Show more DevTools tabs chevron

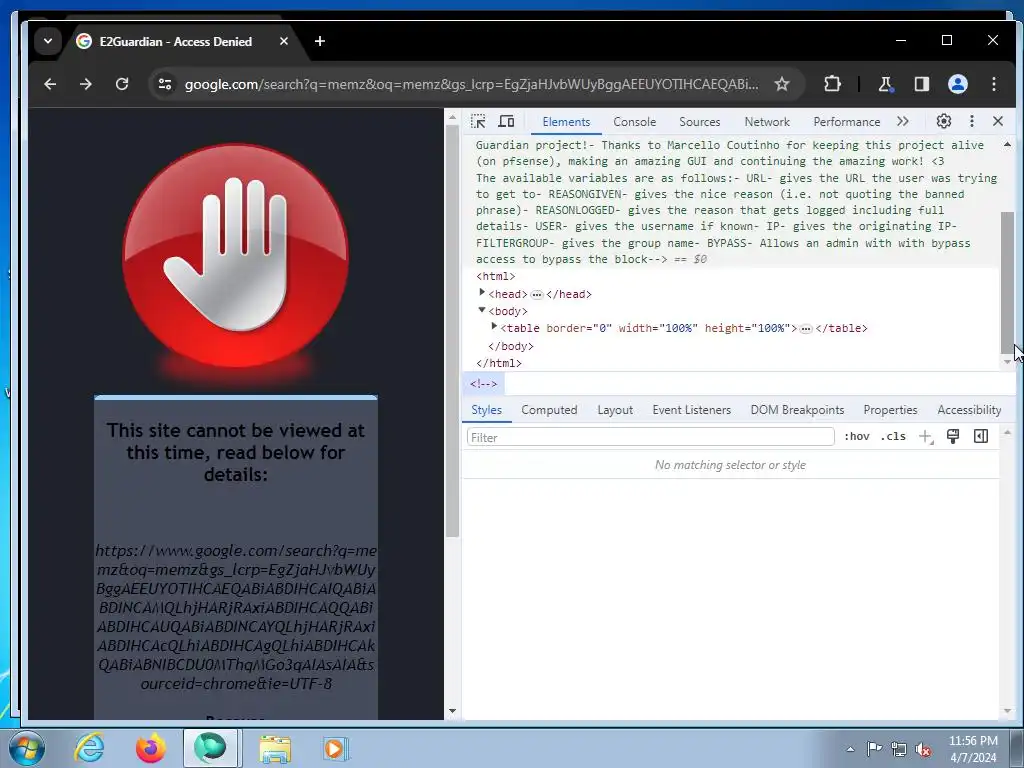[903, 121]
